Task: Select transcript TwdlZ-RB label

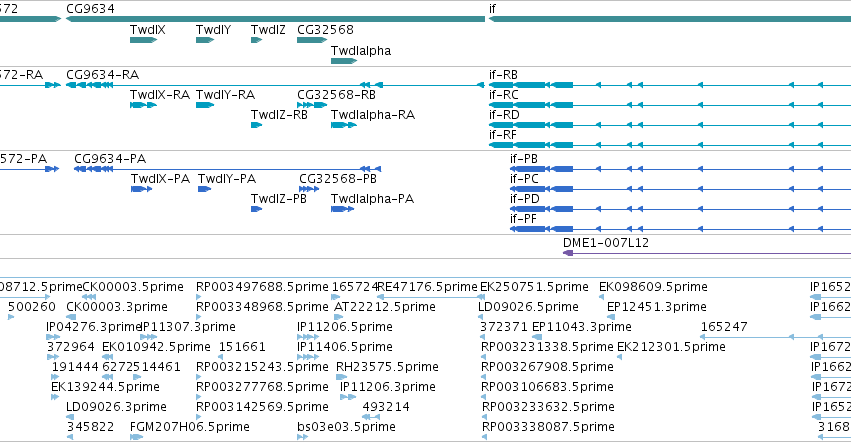Action: [279, 115]
